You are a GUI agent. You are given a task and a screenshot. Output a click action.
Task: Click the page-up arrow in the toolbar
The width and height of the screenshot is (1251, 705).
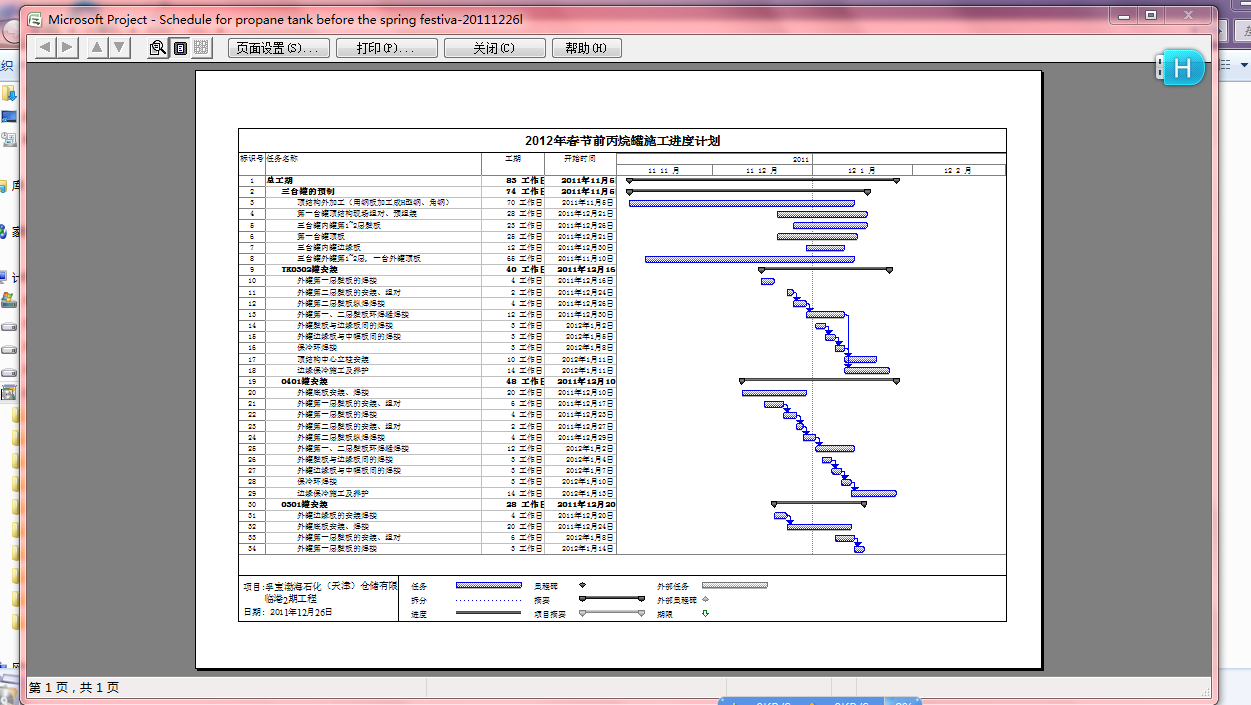pyautogui.click(x=96, y=46)
